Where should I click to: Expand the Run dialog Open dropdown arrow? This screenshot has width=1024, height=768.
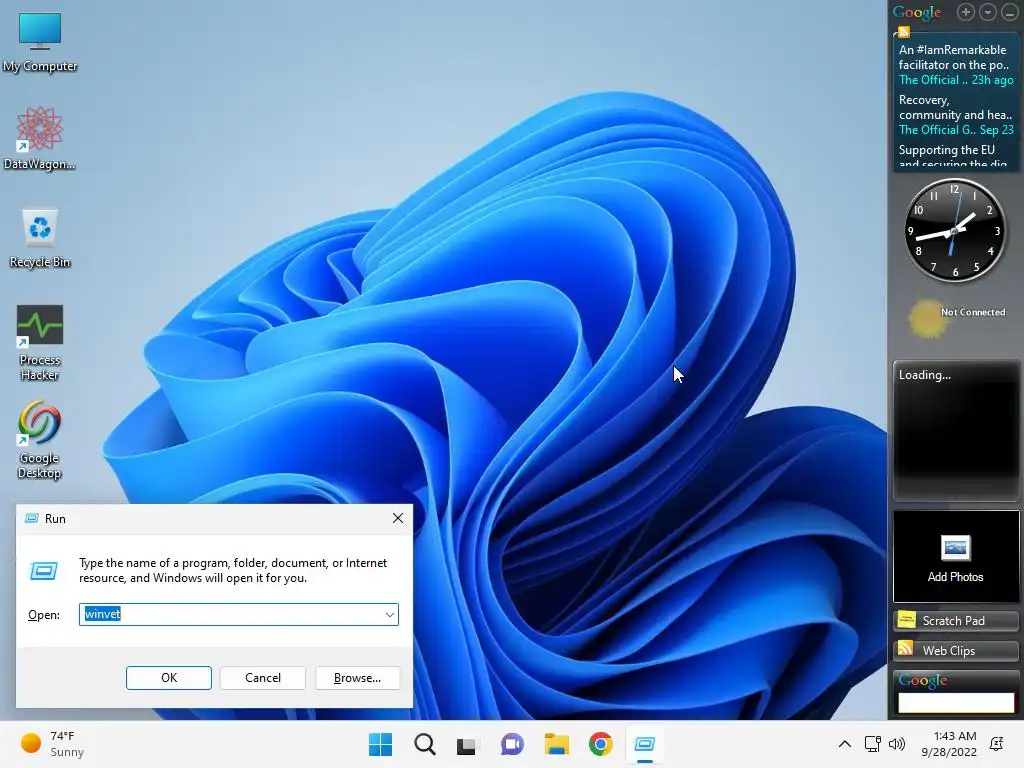(389, 615)
